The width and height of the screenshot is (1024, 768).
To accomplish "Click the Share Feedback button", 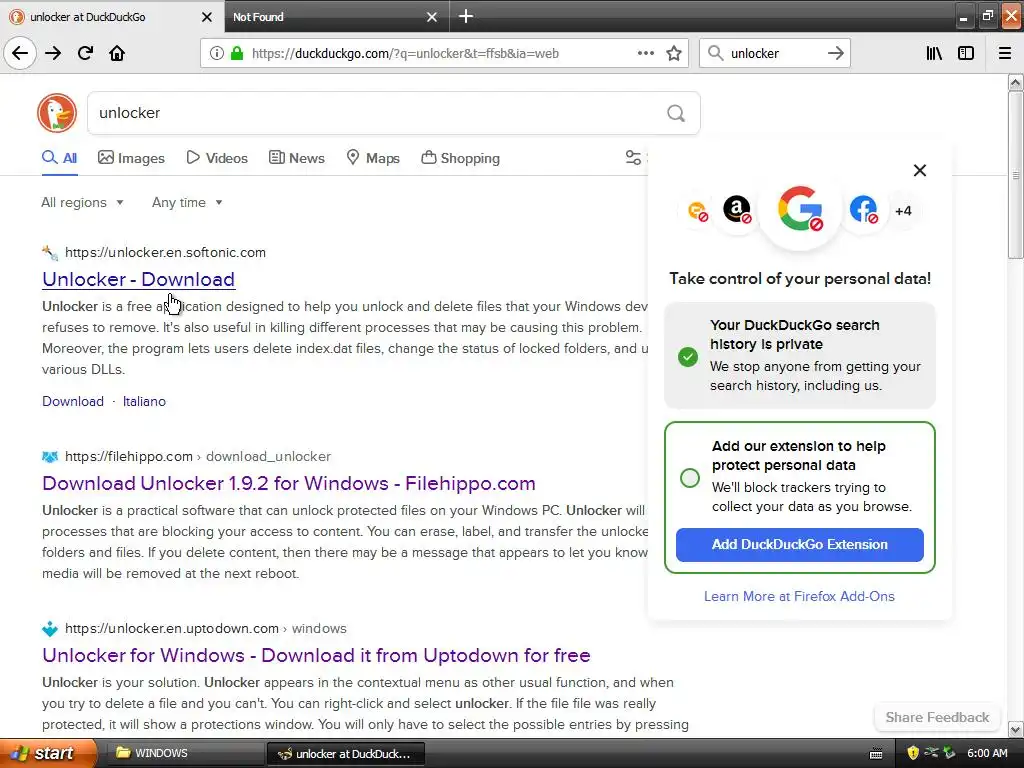I will tap(937, 717).
